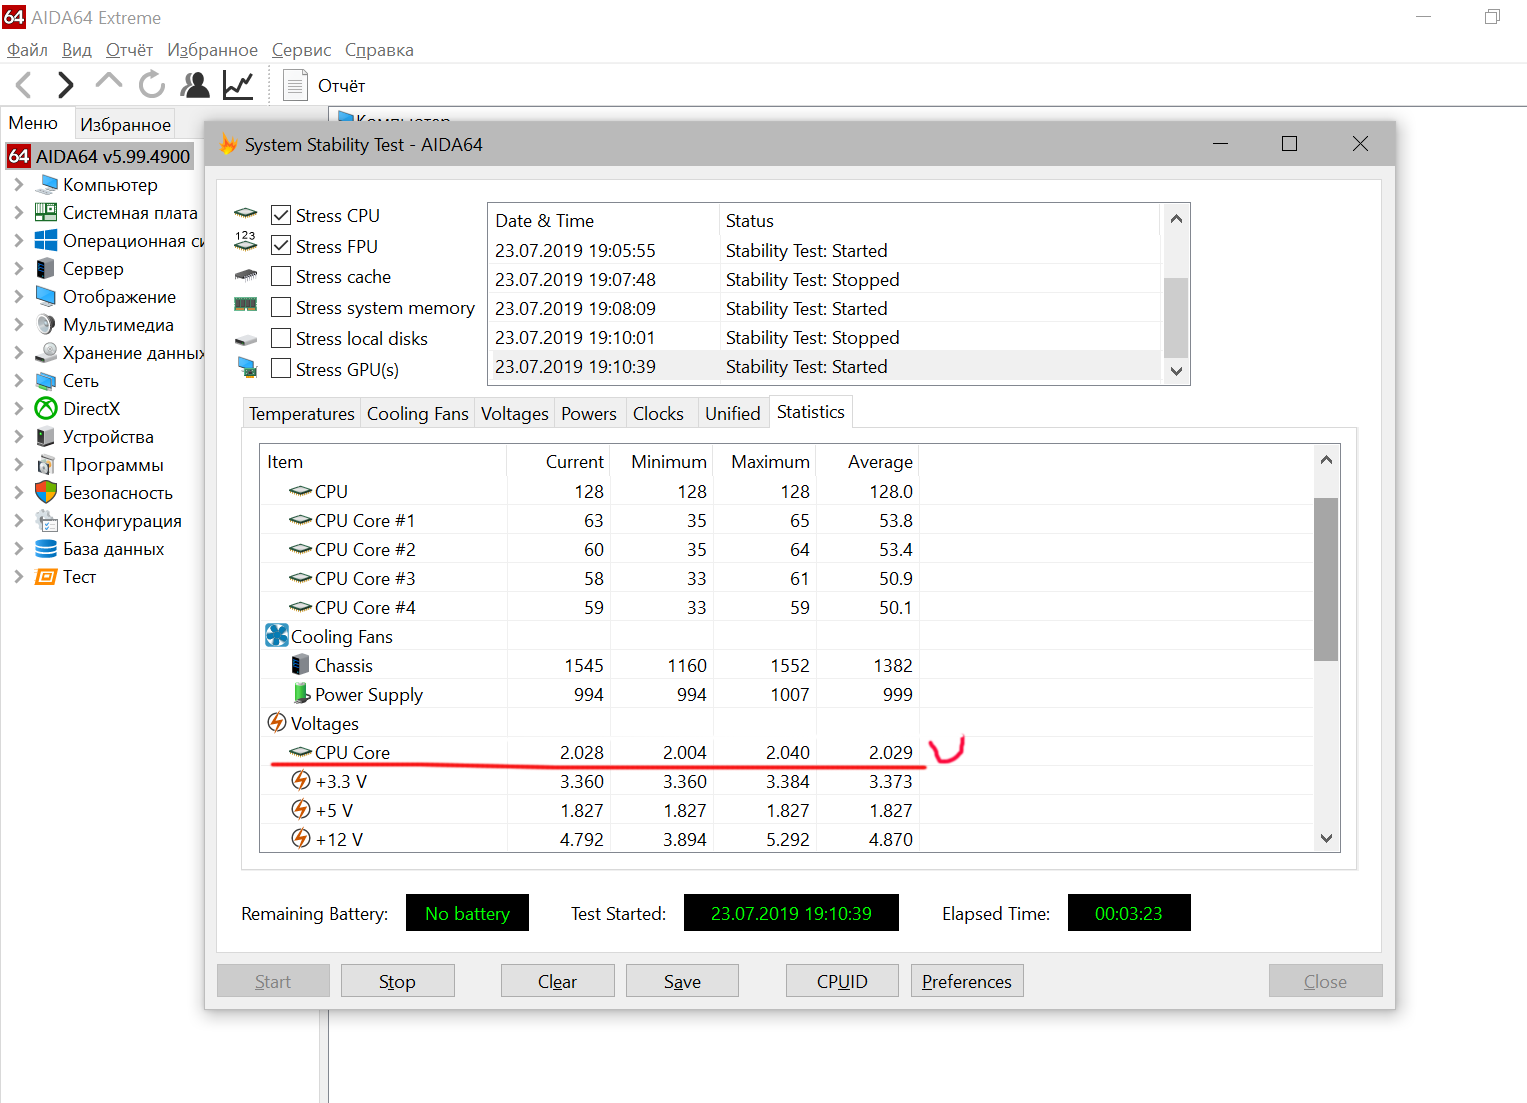Image resolution: width=1527 pixels, height=1103 pixels.
Task: Open the Вид menu
Action: click(76, 50)
